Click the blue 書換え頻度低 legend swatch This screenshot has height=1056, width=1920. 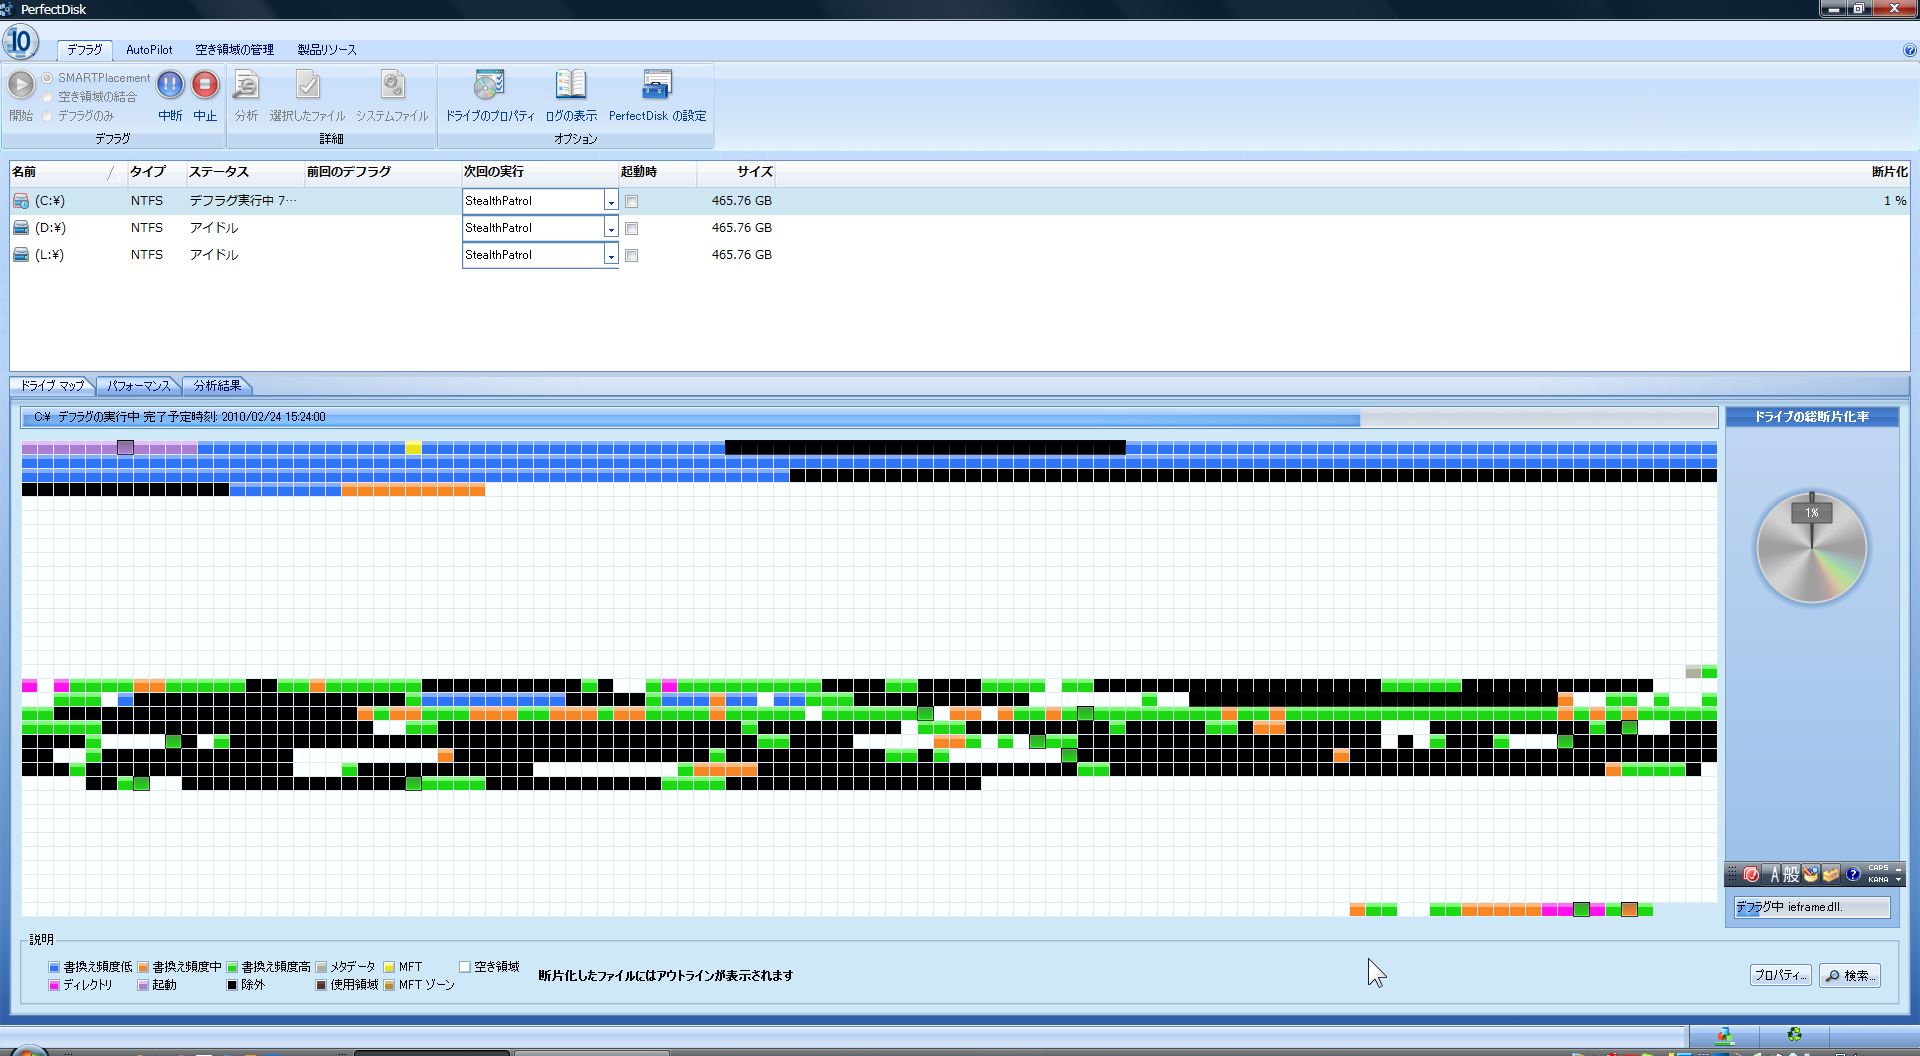coord(54,968)
